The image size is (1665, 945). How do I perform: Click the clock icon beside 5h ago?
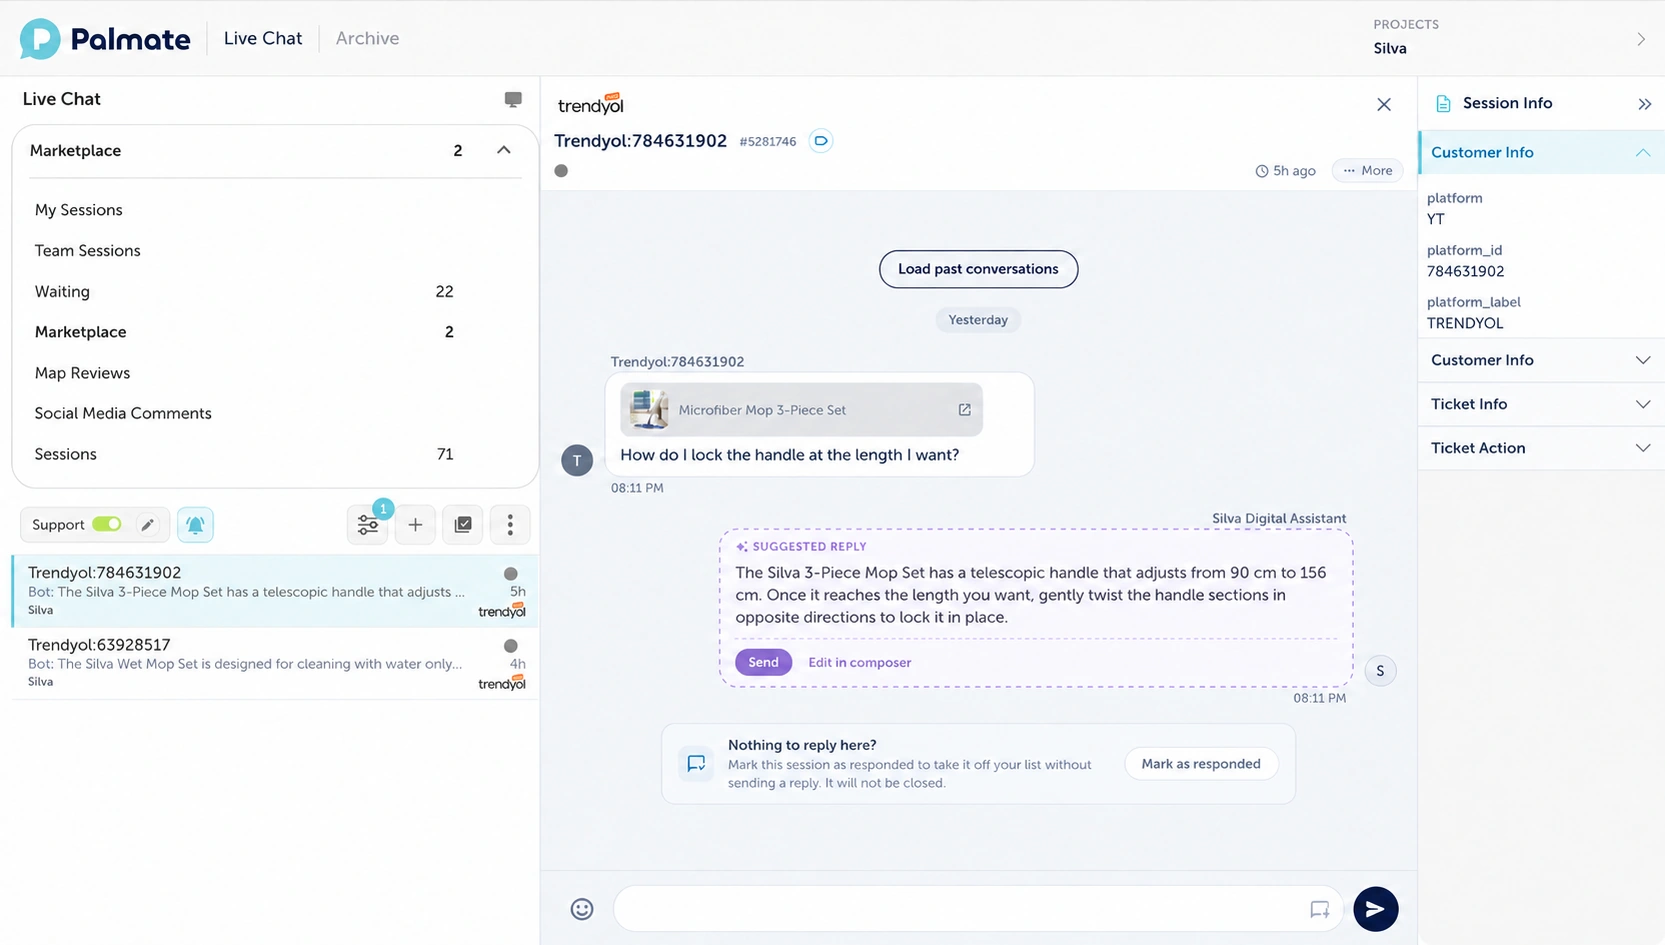click(x=1262, y=171)
